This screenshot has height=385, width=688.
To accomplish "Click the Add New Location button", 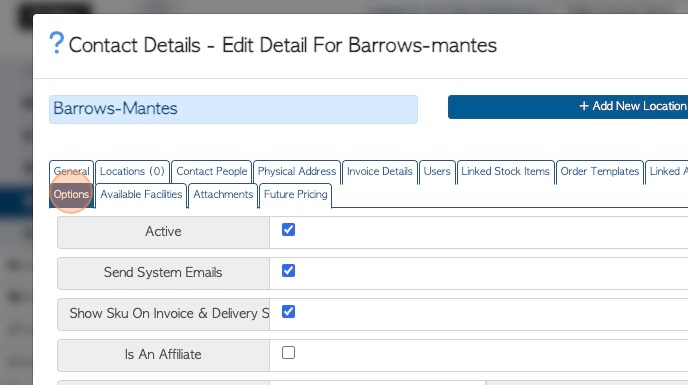I will point(568,107).
